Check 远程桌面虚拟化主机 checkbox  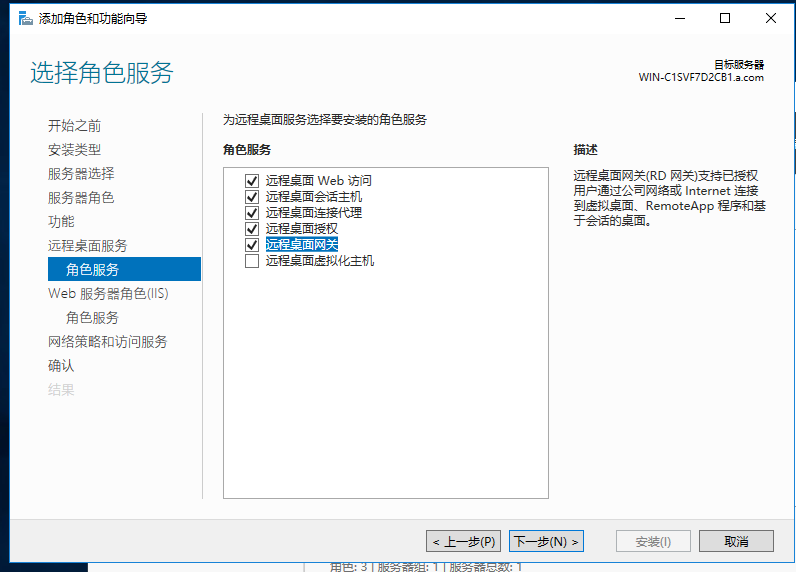252,261
